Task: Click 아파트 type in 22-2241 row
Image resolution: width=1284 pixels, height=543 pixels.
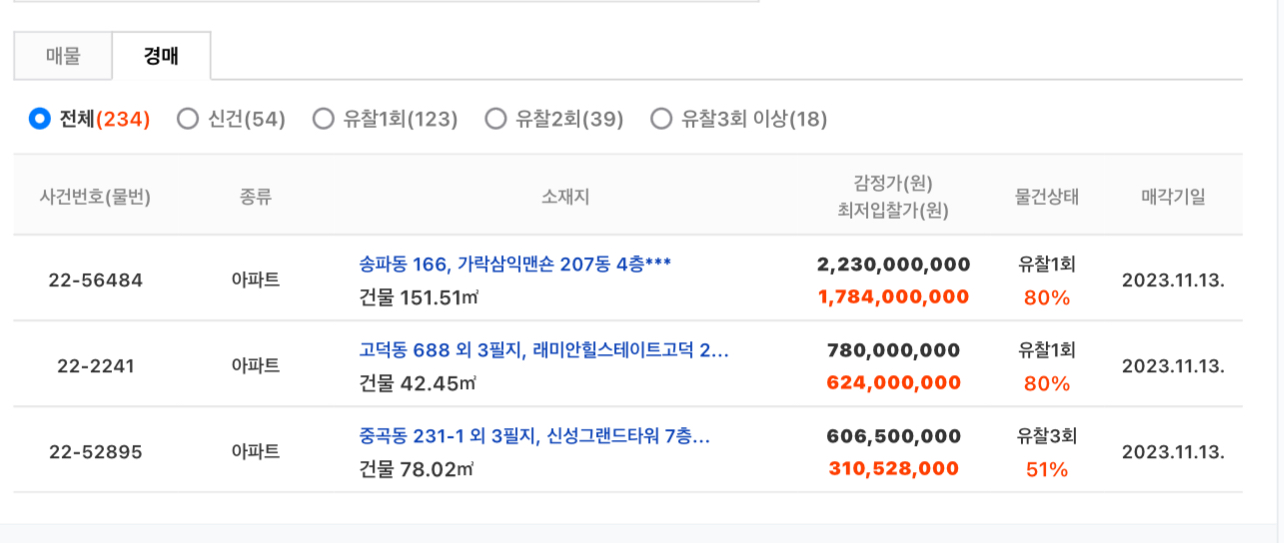Action: pos(256,366)
